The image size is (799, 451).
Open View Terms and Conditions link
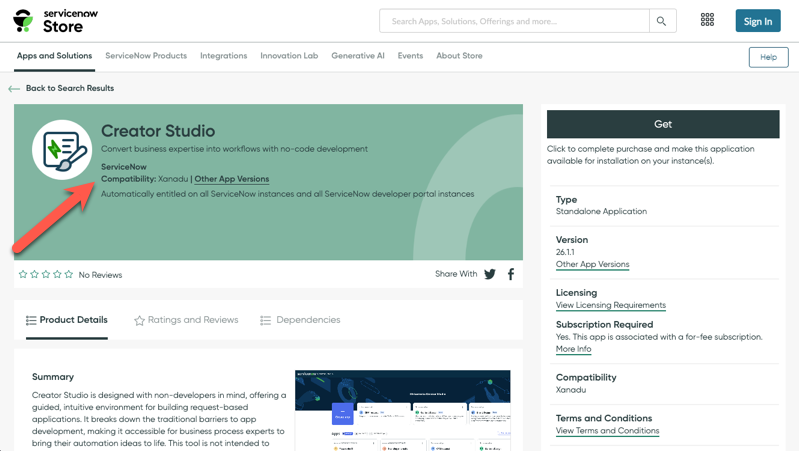tap(607, 431)
